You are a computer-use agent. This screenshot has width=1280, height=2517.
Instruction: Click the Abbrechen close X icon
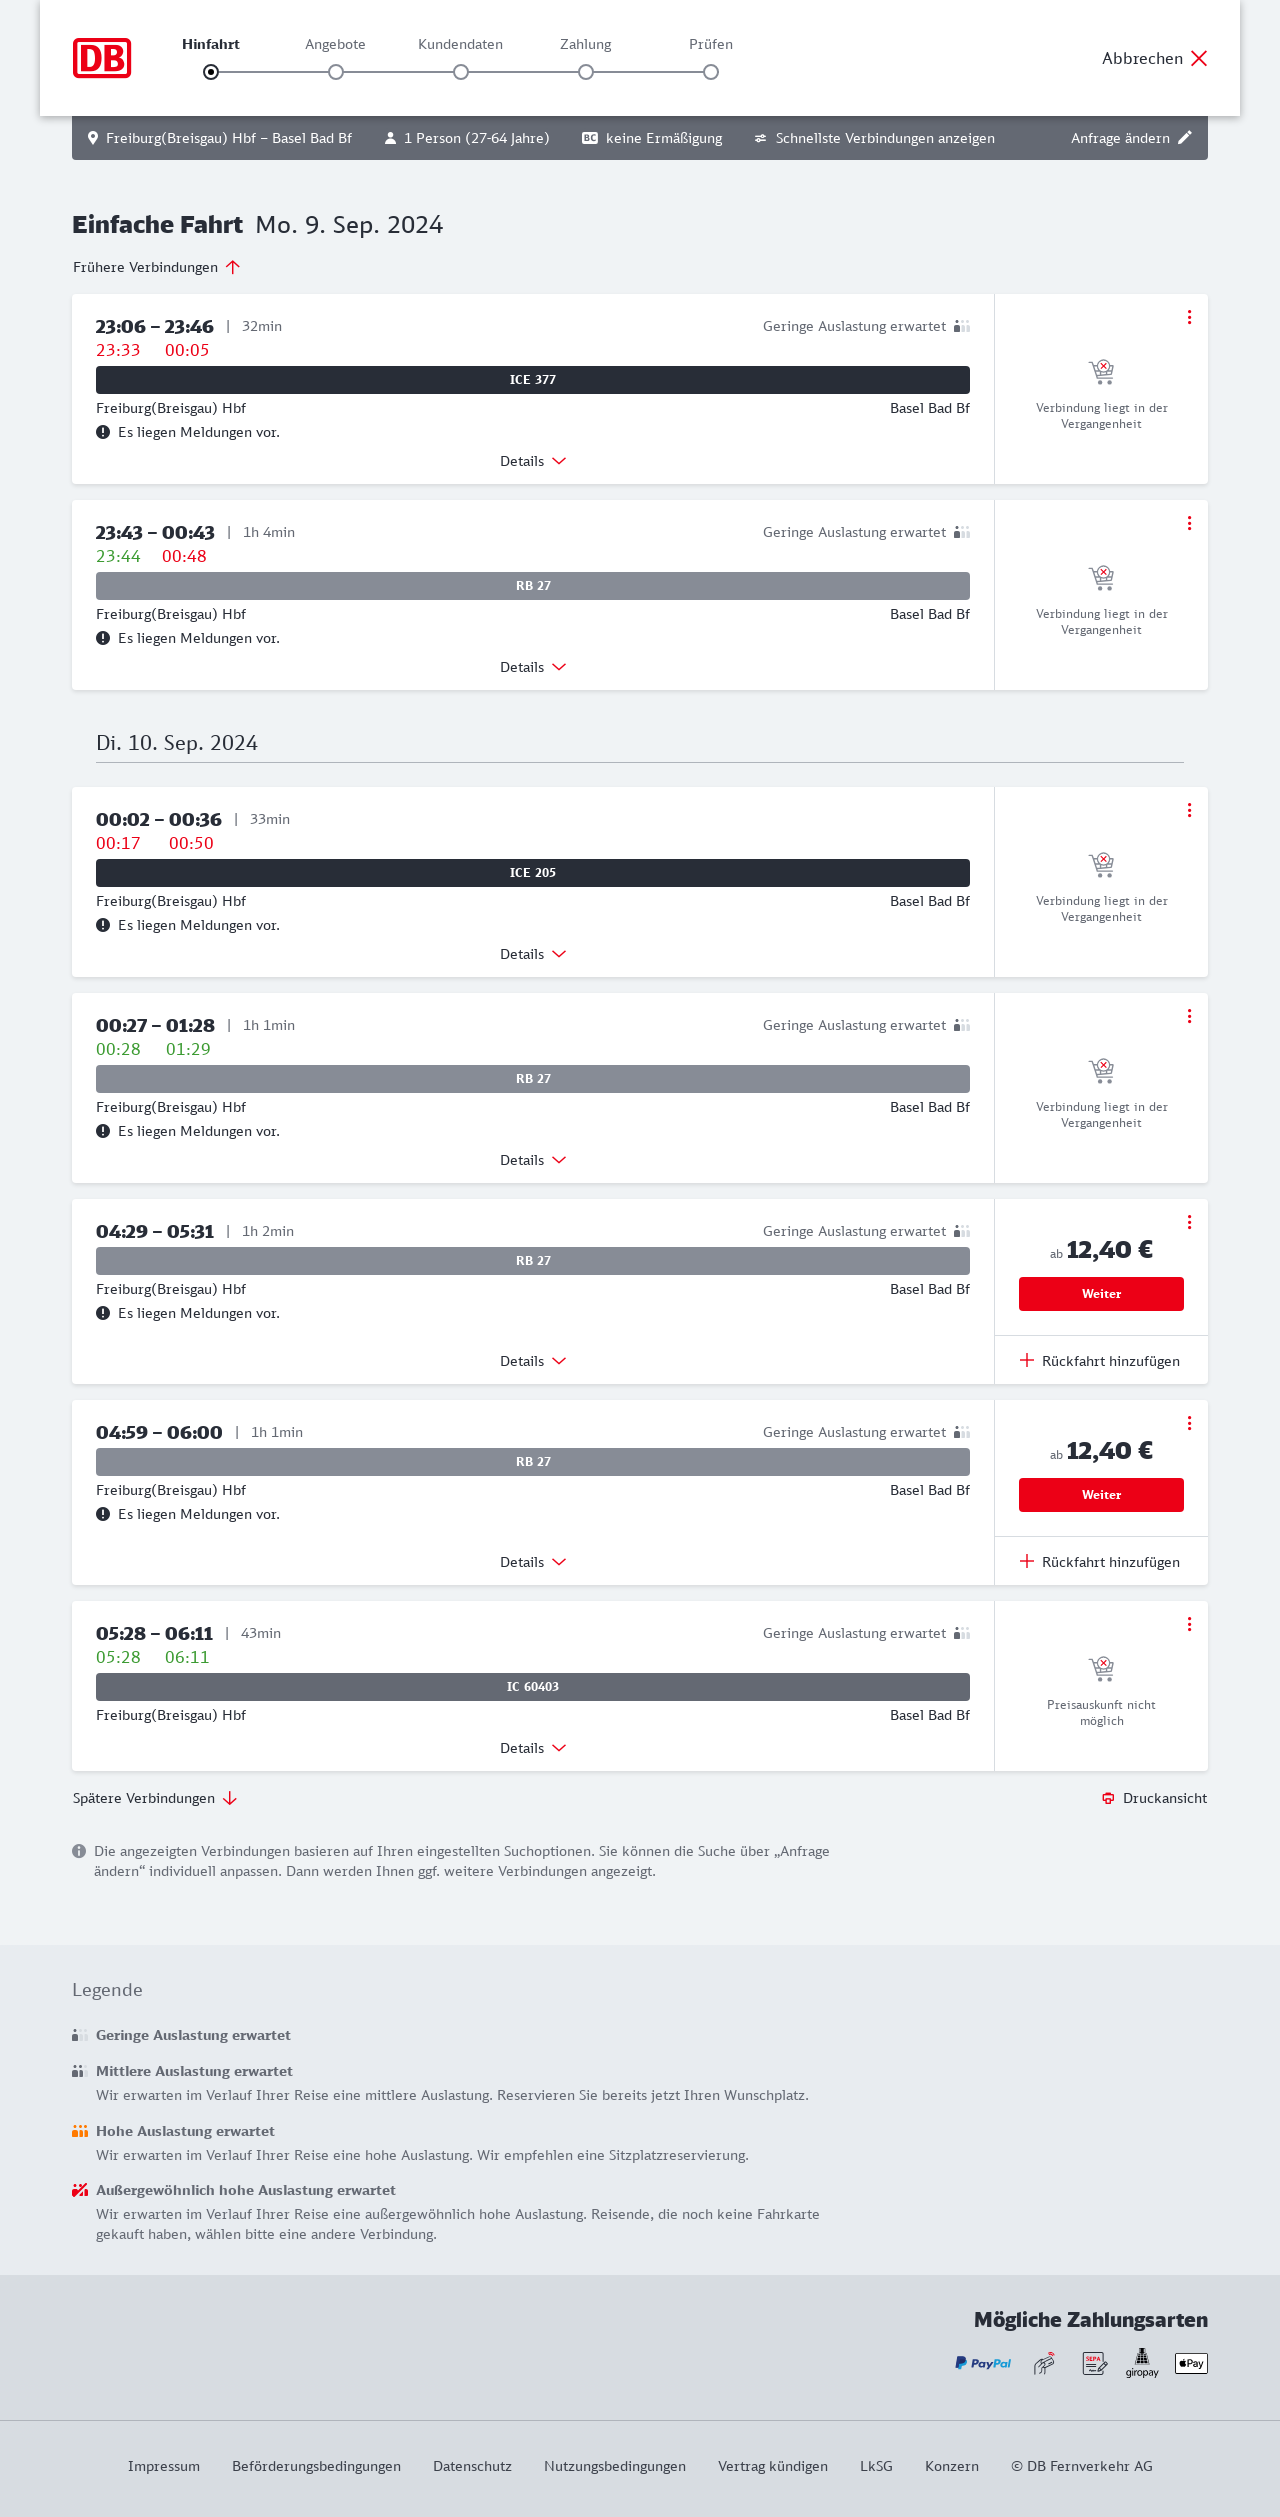click(x=1199, y=59)
